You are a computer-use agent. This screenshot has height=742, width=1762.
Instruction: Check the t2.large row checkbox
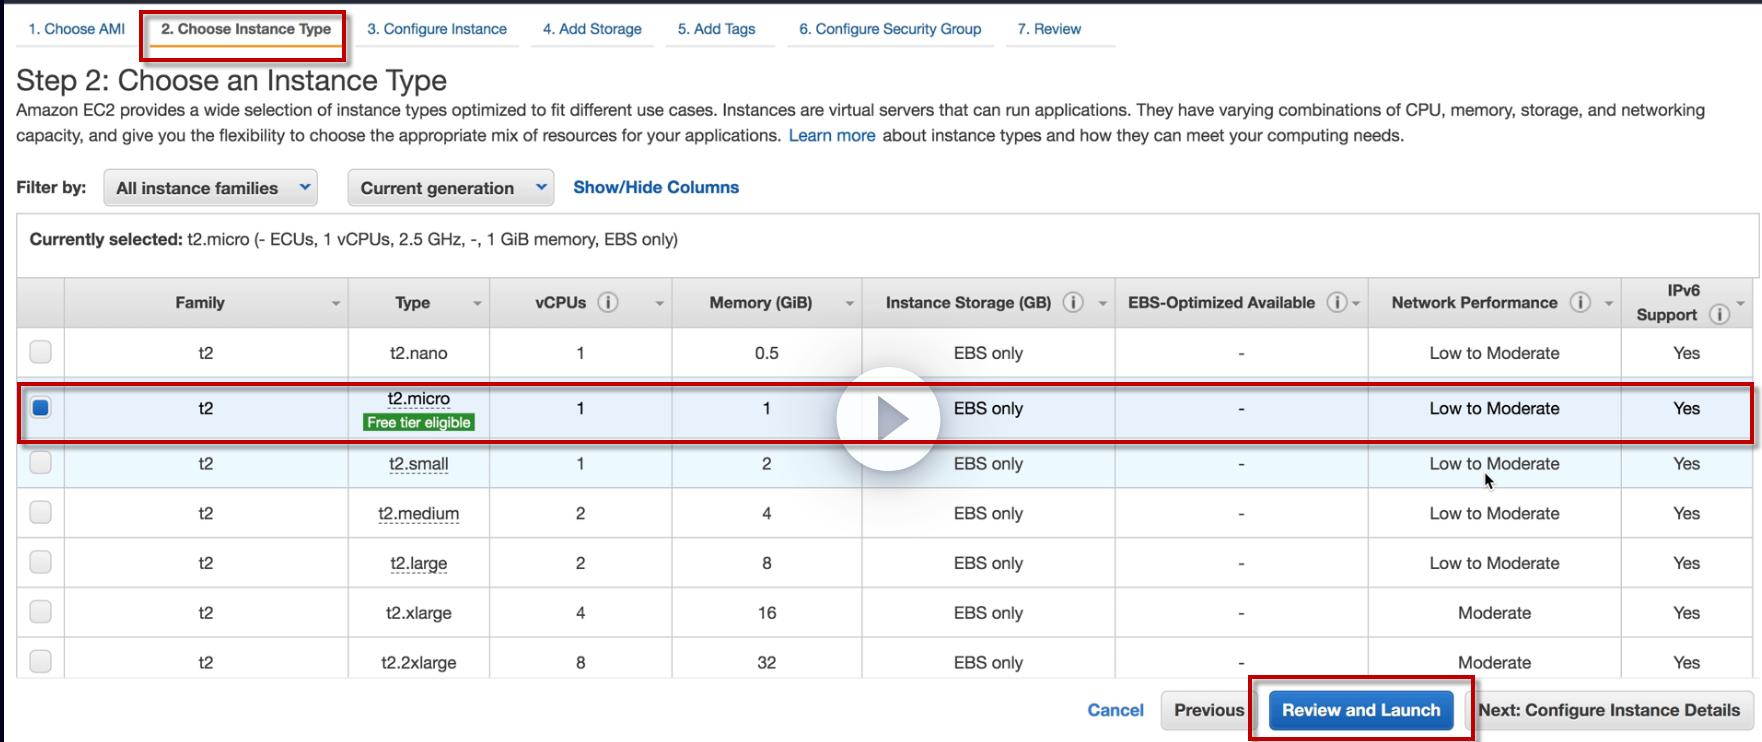(40, 562)
